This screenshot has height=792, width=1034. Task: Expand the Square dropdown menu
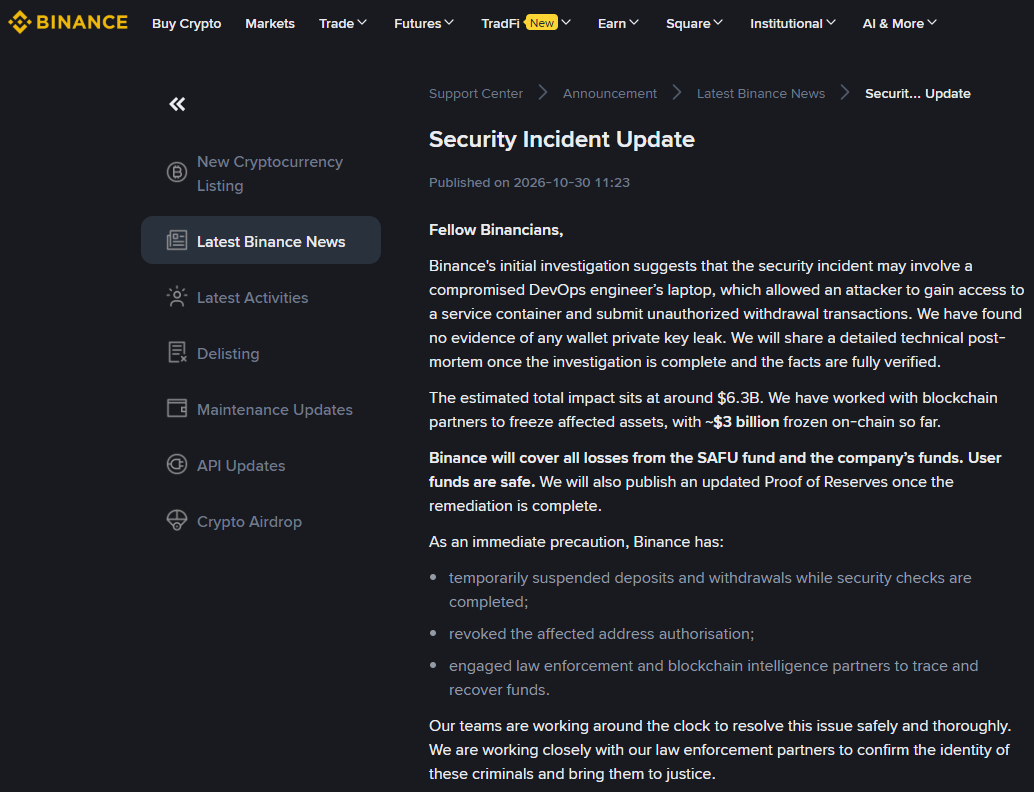tap(694, 23)
